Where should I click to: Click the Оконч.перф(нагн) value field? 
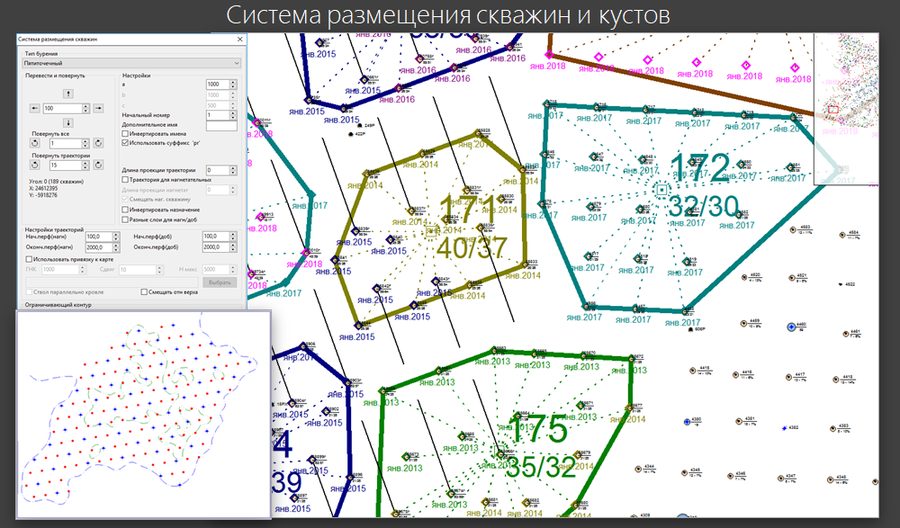point(99,247)
